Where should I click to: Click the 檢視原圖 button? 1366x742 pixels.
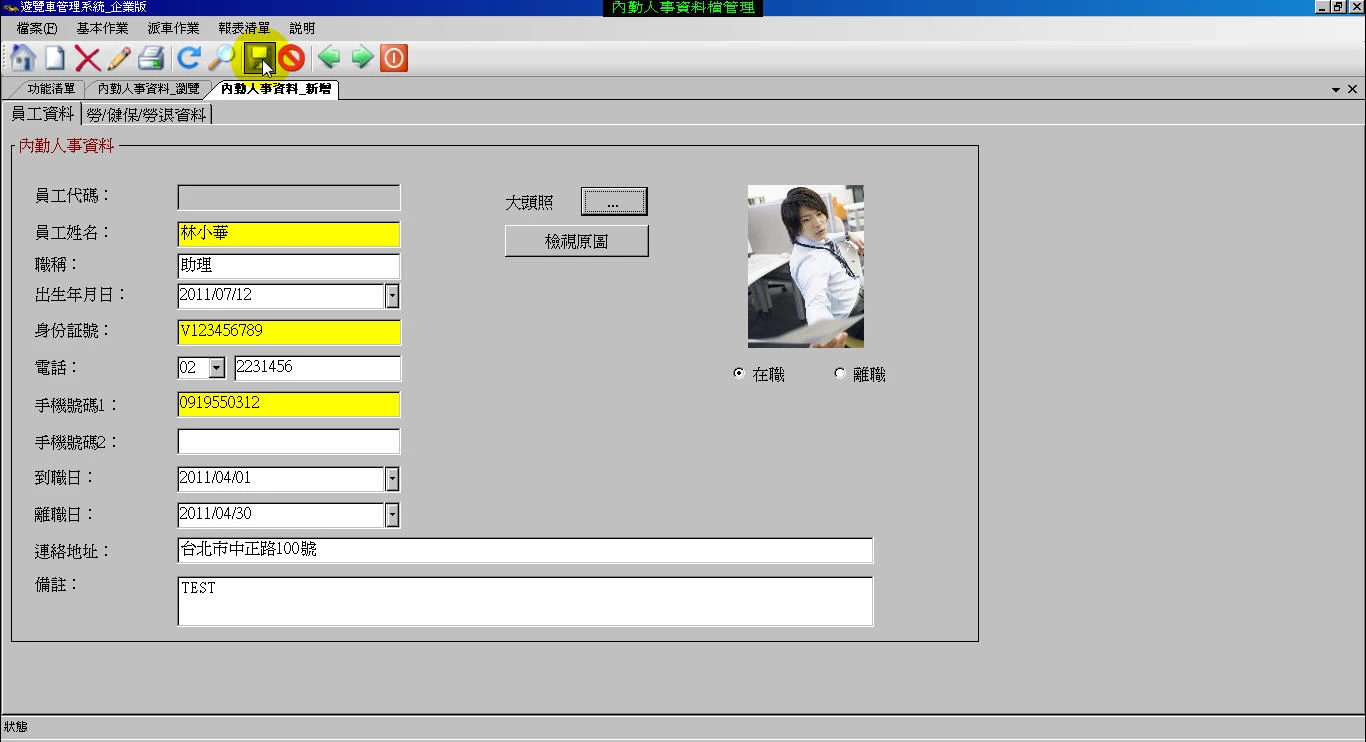click(x=576, y=241)
